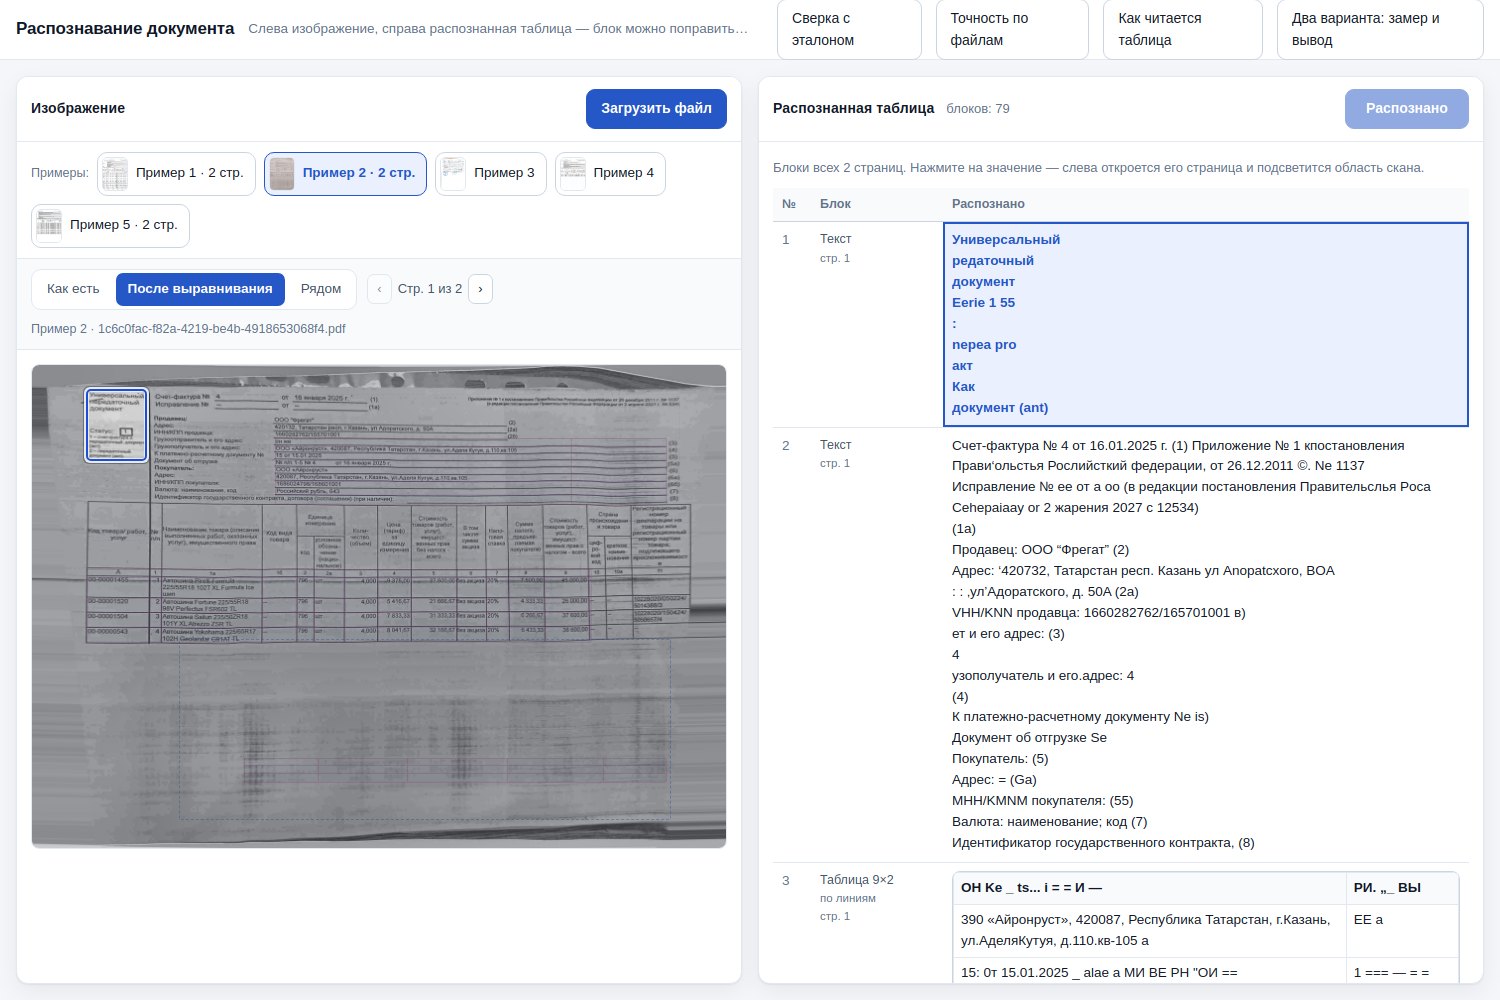This screenshot has width=1500, height=1000.
Task: Click Стр. 1 из 2 page indicator
Action: (430, 289)
